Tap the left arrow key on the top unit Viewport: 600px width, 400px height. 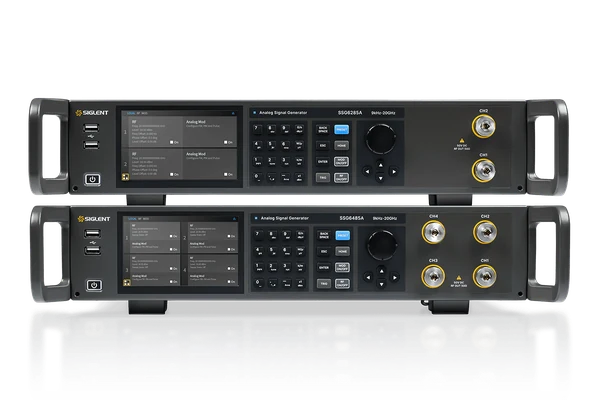pyautogui.click(x=367, y=171)
